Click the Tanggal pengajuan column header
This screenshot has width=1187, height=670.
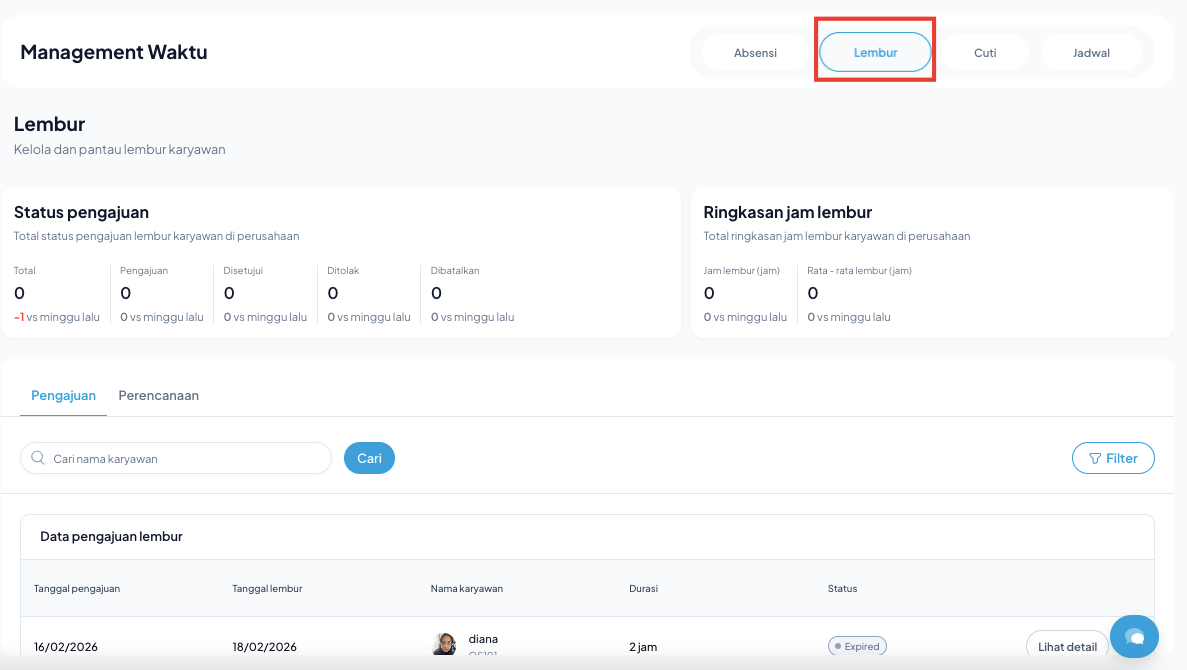[77, 589]
